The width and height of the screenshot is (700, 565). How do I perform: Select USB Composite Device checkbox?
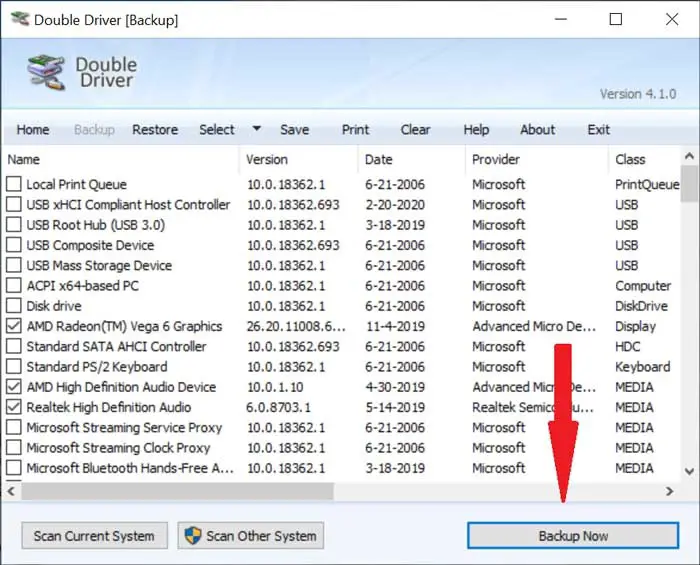click(x=14, y=245)
